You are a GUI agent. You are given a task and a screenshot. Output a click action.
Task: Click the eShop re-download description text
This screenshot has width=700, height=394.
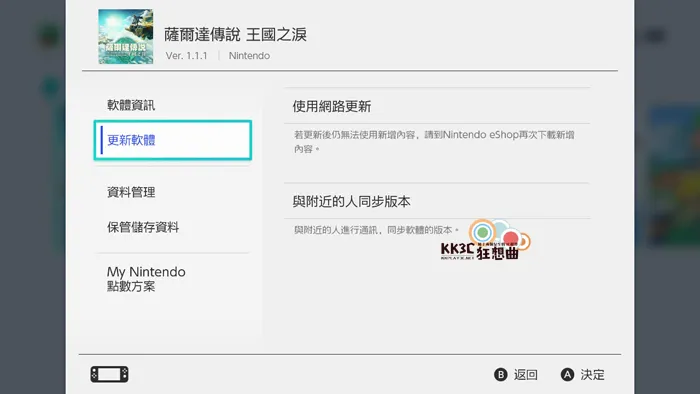pyautogui.click(x=434, y=141)
